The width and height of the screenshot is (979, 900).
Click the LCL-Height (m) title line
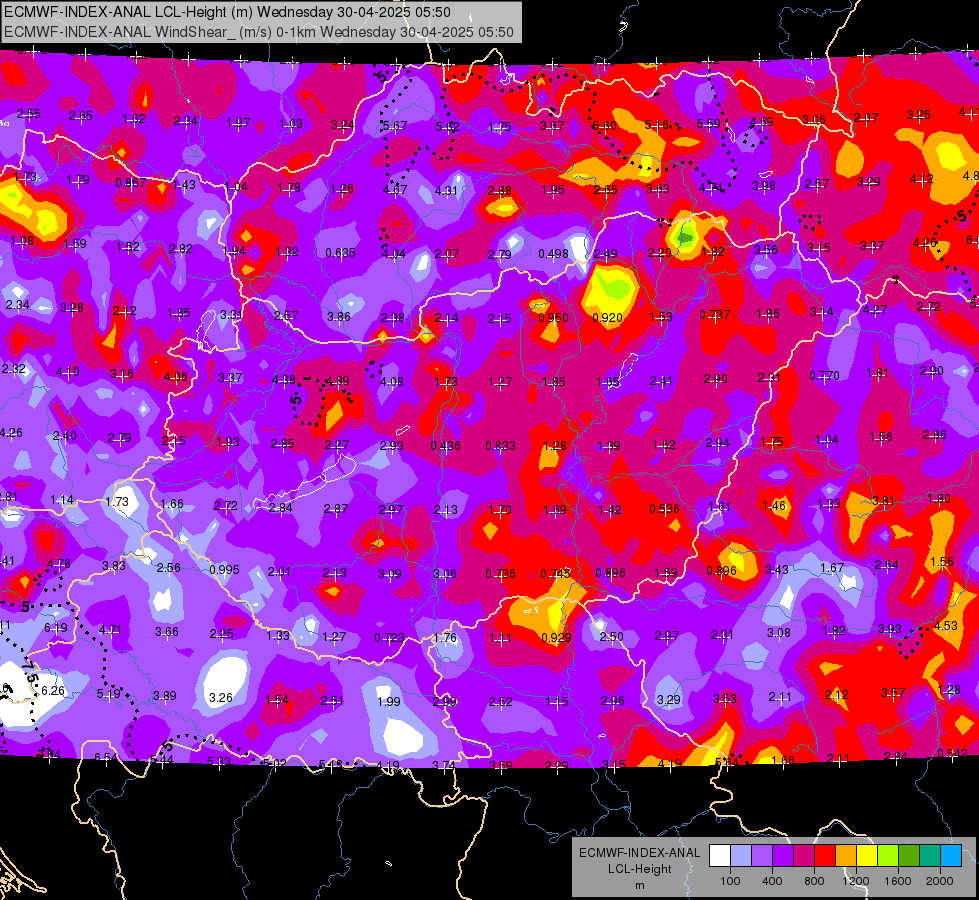227,12
